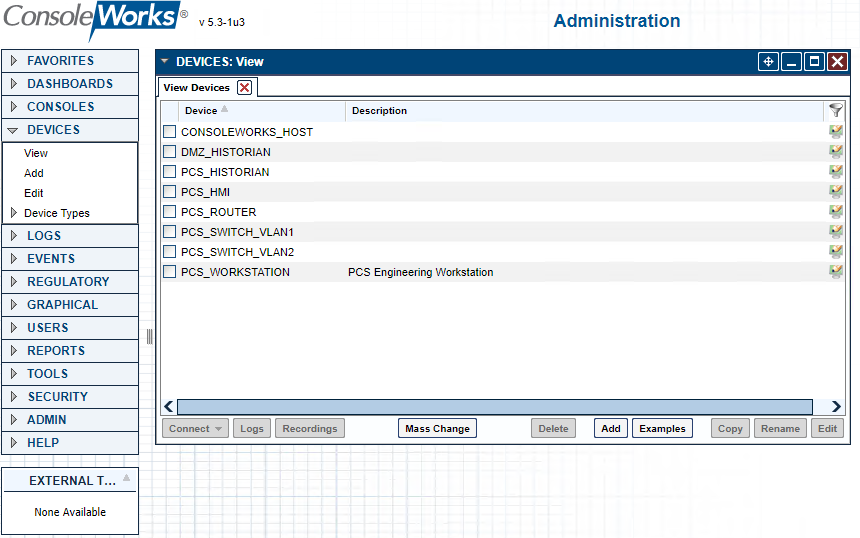Click the Copy button
Viewport: 860px width, 538px height.
(730, 428)
